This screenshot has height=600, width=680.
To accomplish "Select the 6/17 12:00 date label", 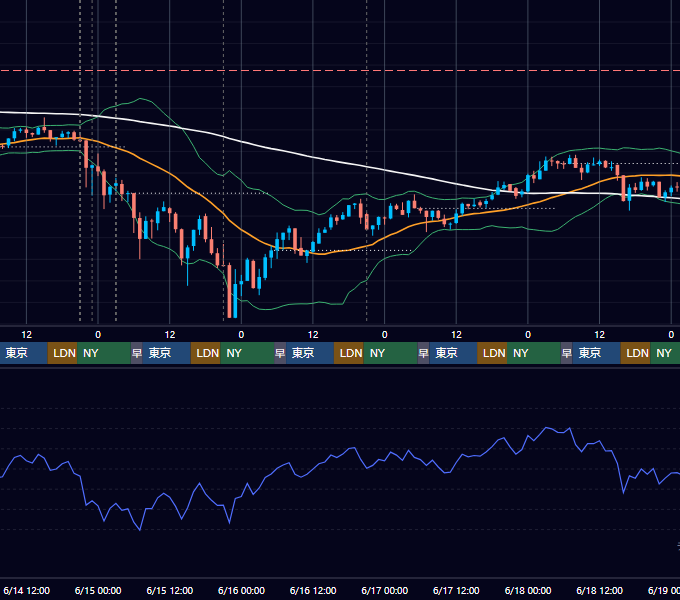I will point(456,590).
